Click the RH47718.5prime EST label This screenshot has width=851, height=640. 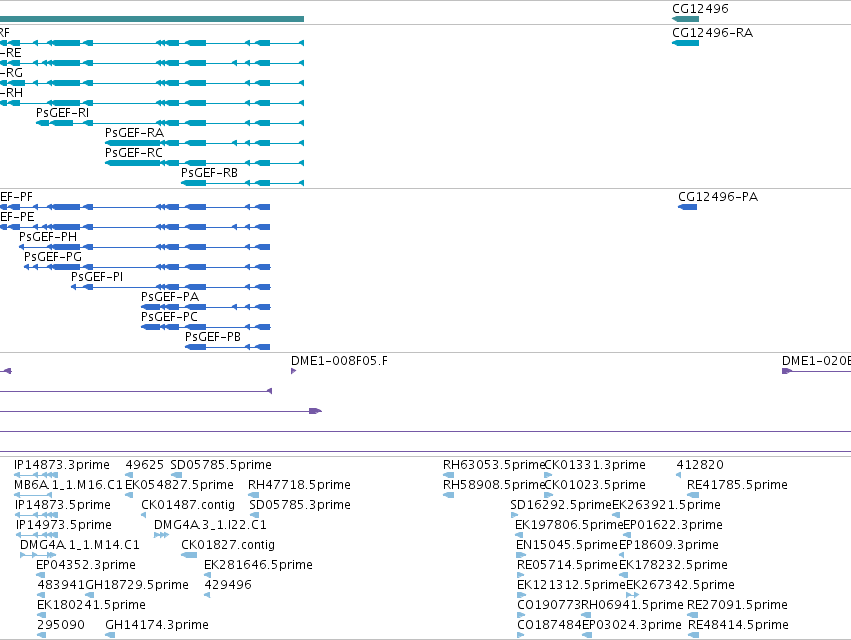(299, 485)
